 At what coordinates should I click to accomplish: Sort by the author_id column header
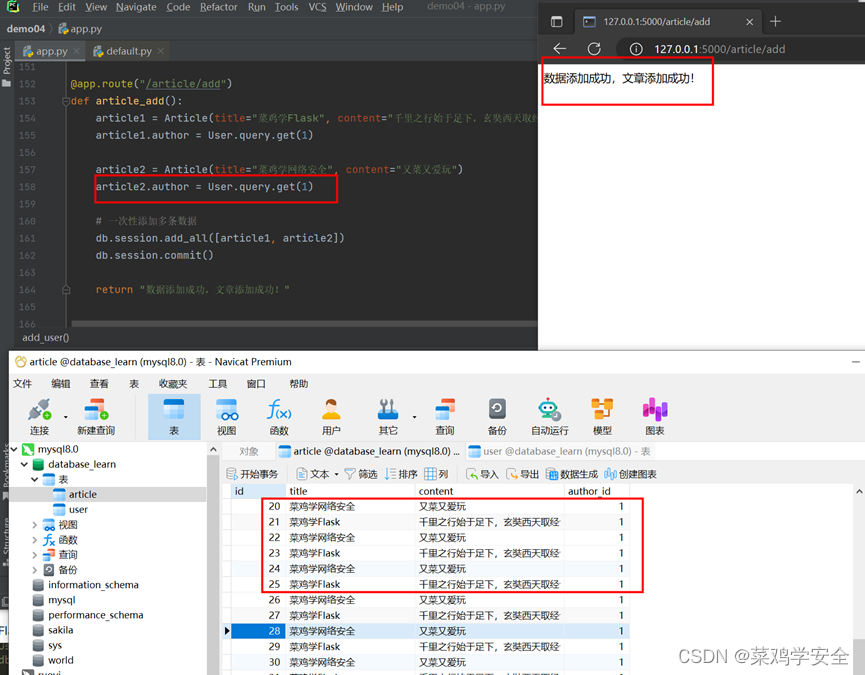[x=596, y=491]
